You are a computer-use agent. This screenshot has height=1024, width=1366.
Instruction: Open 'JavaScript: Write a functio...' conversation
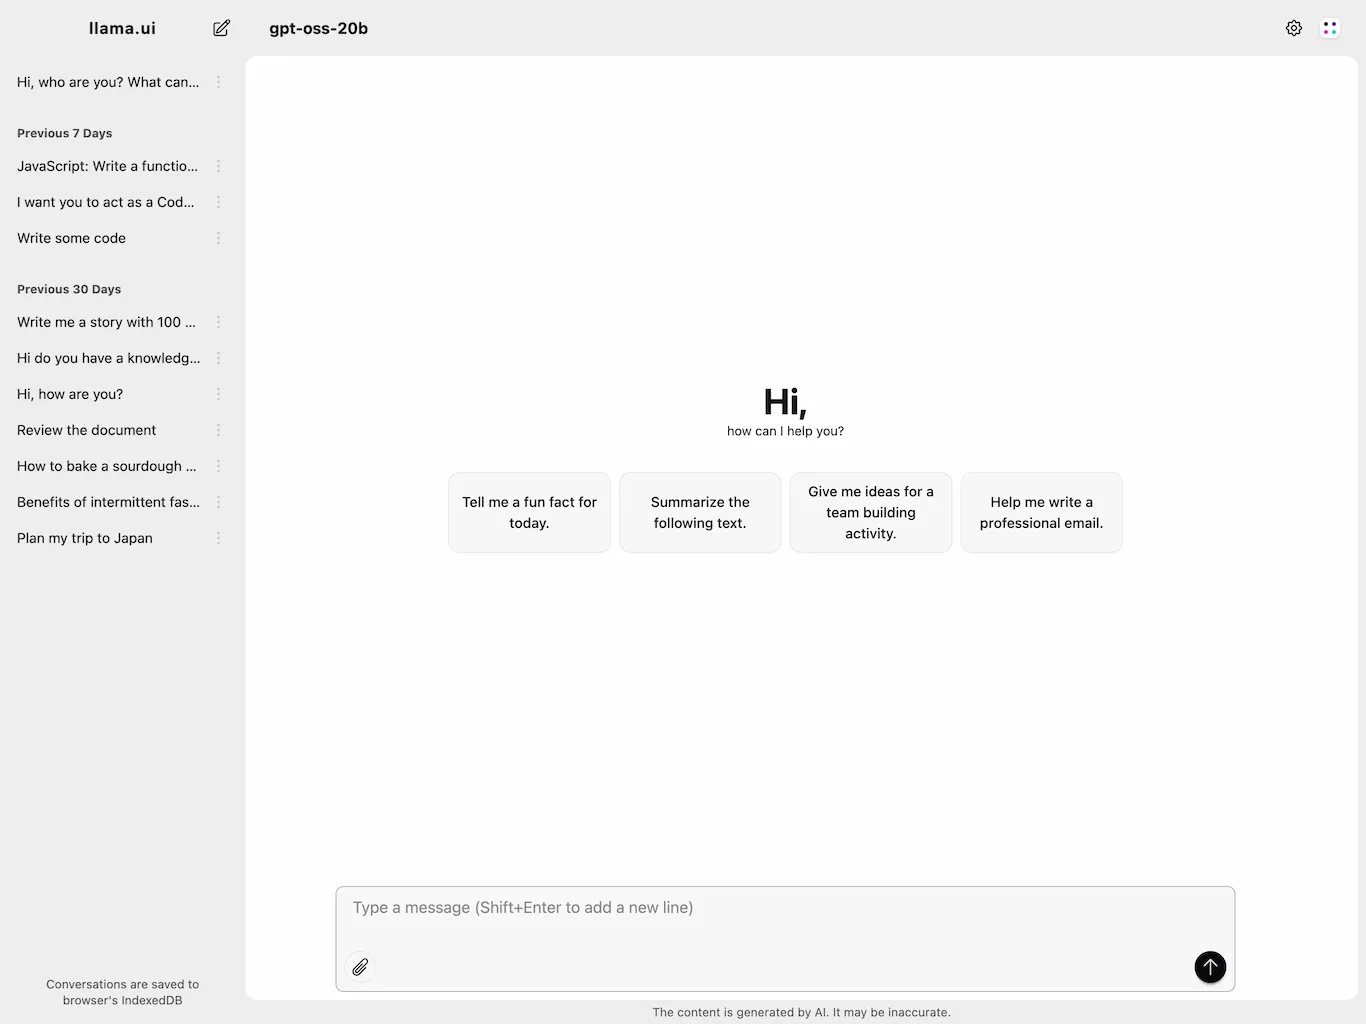point(107,166)
